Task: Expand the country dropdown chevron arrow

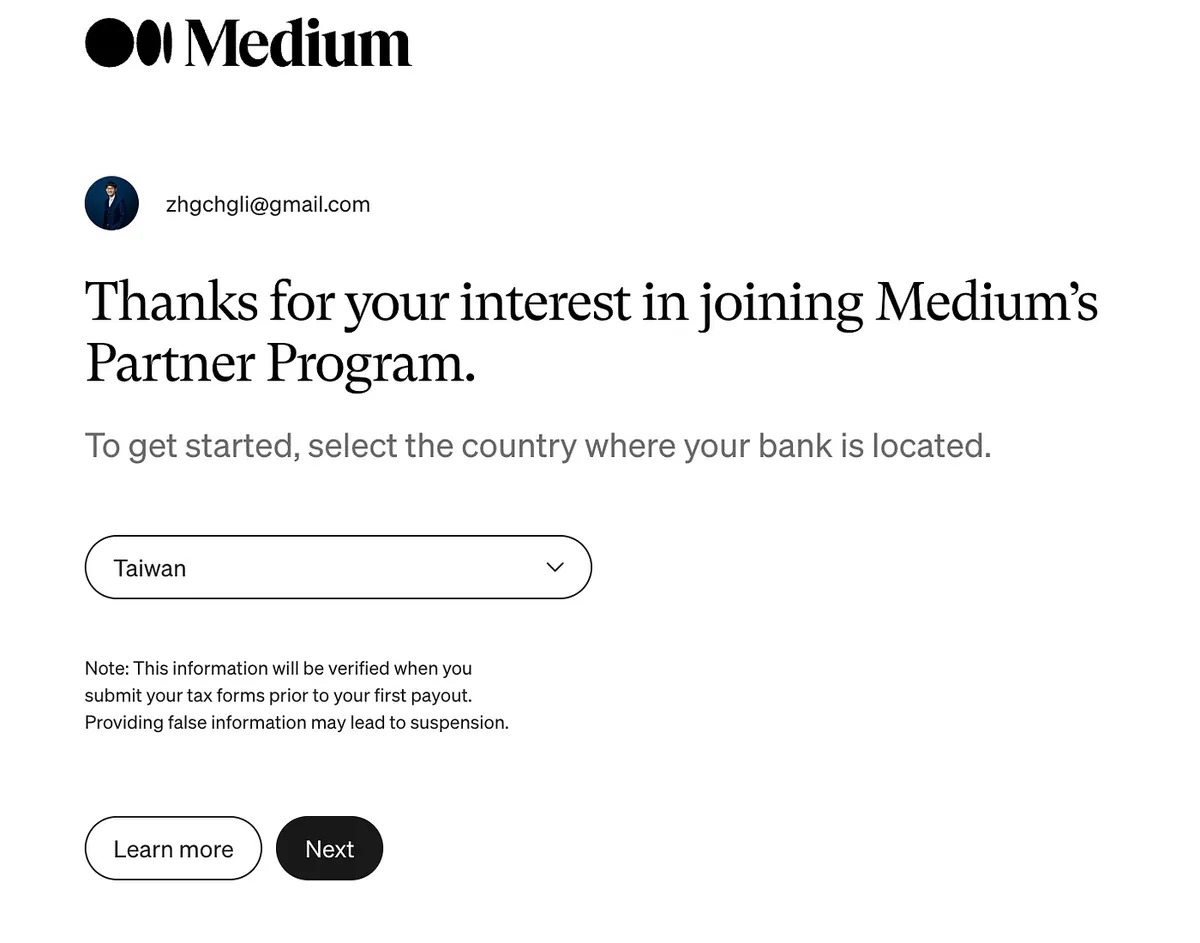Action: coord(555,567)
